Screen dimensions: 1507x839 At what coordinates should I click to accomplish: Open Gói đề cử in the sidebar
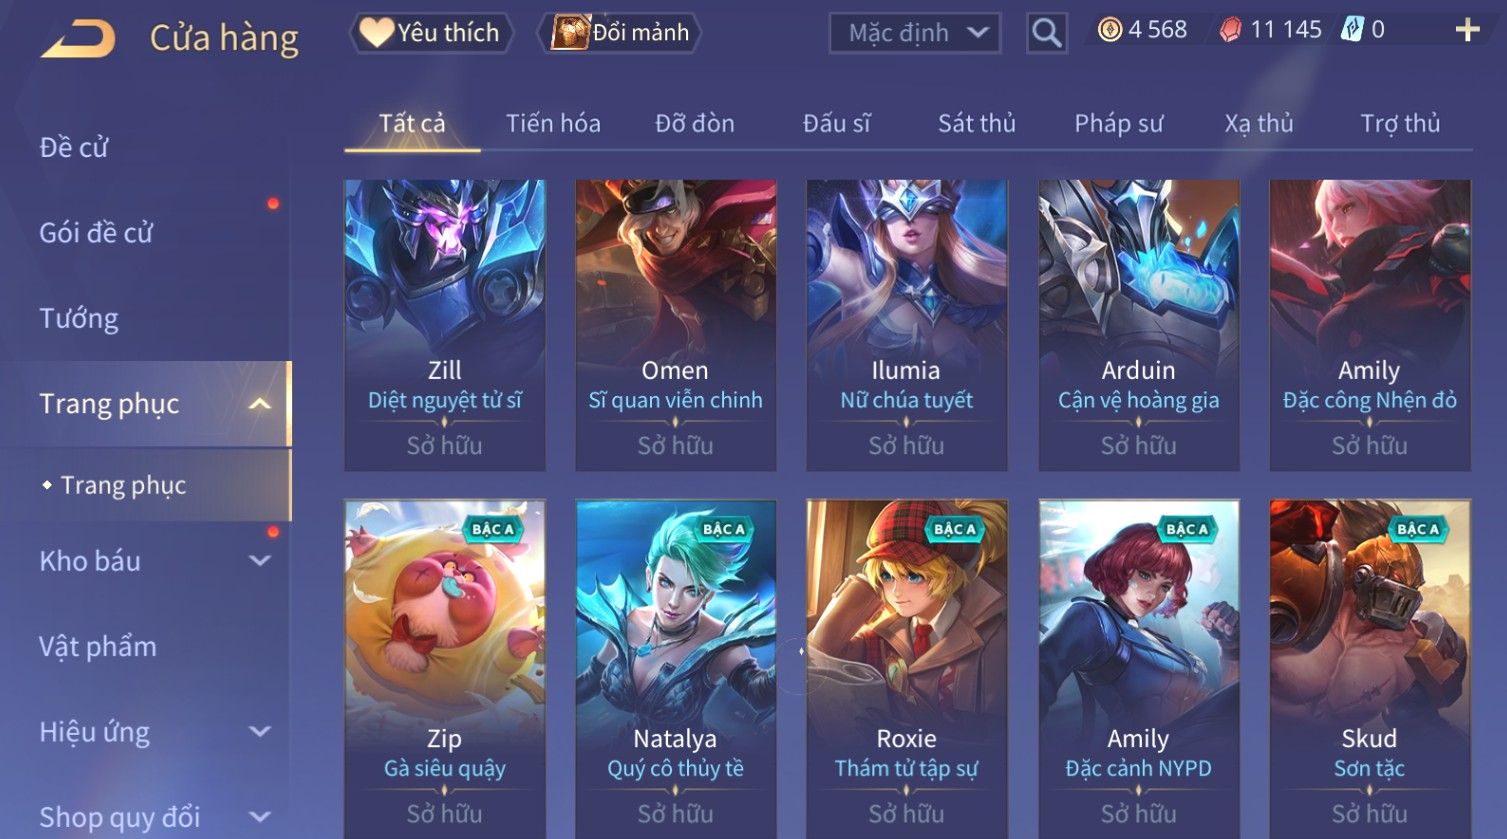96,233
